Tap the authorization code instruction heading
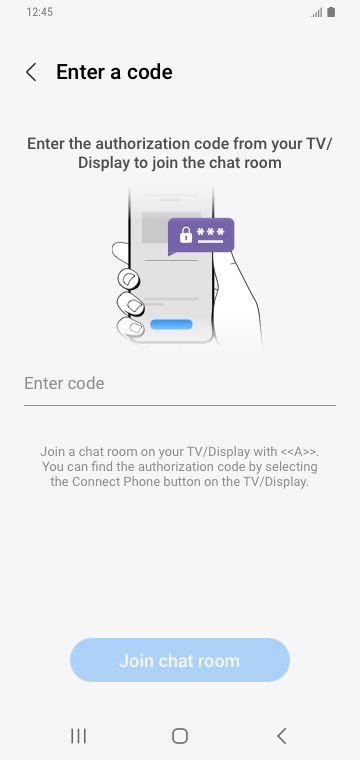This screenshot has height=760, width=360. coord(180,153)
